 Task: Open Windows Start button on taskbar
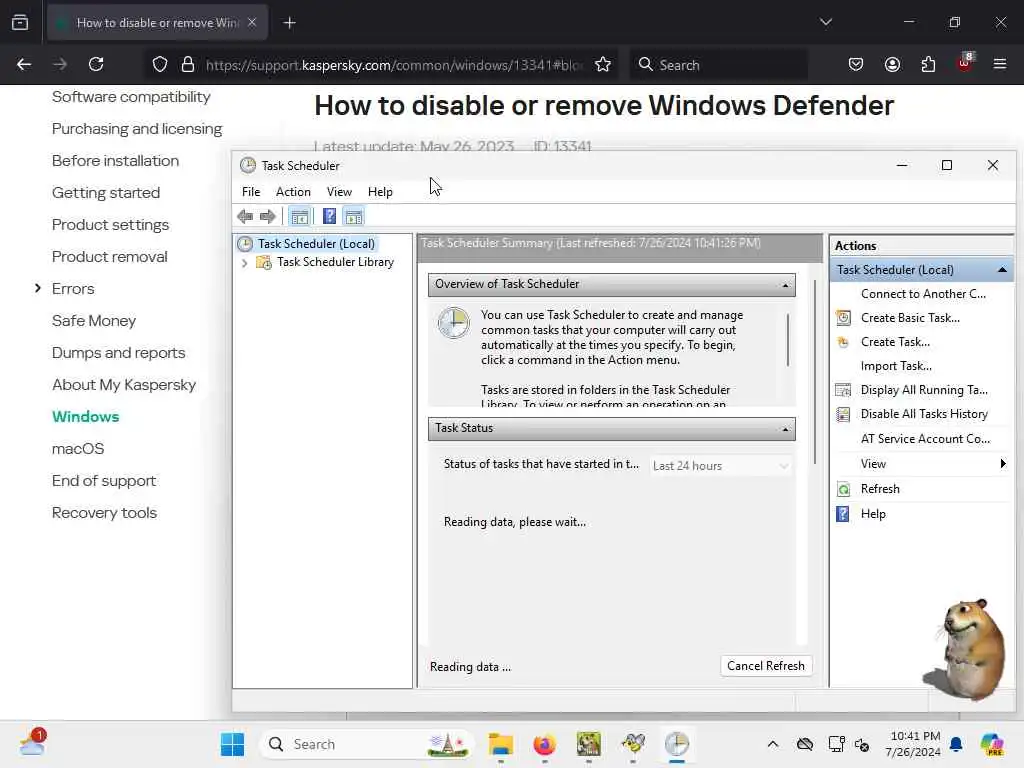point(232,744)
